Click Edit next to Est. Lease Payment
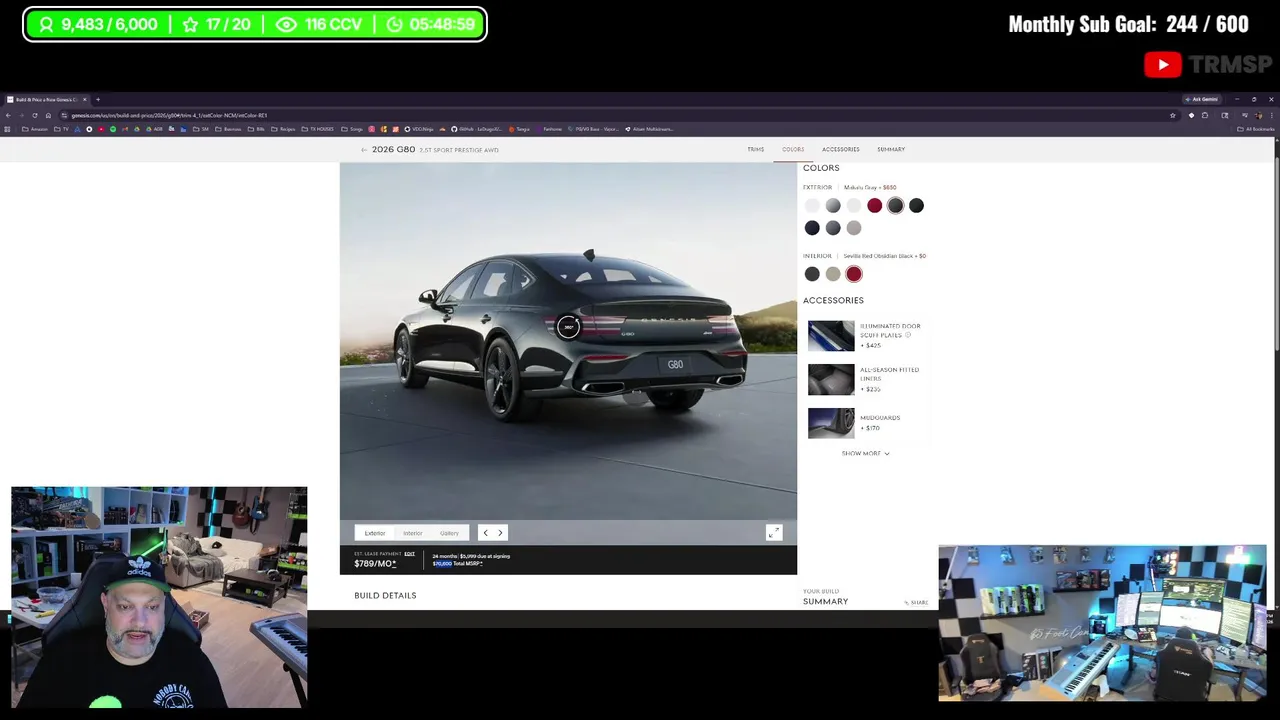1280x720 pixels. click(x=410, y=554)
